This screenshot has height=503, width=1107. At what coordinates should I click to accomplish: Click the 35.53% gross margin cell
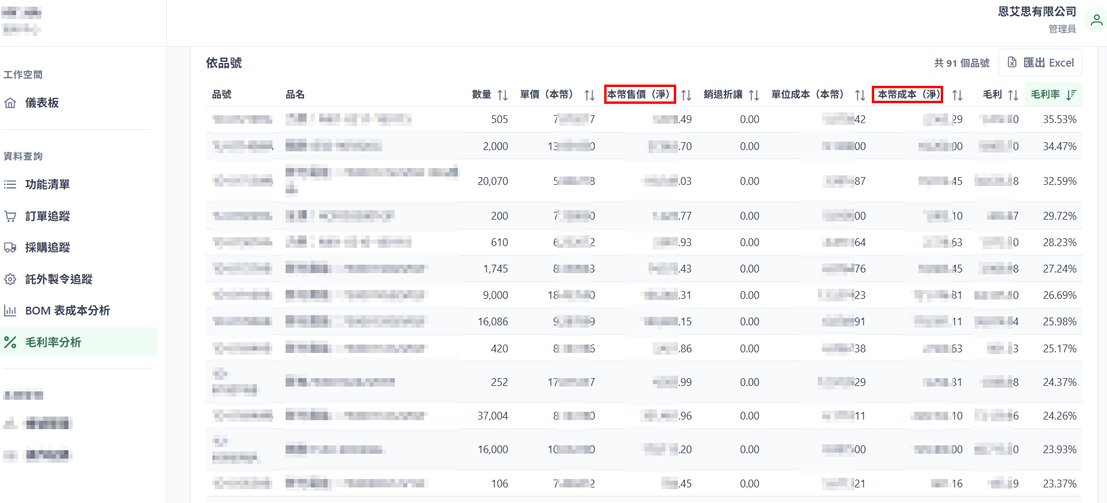pyautogui.click(x=1060, y=119)
